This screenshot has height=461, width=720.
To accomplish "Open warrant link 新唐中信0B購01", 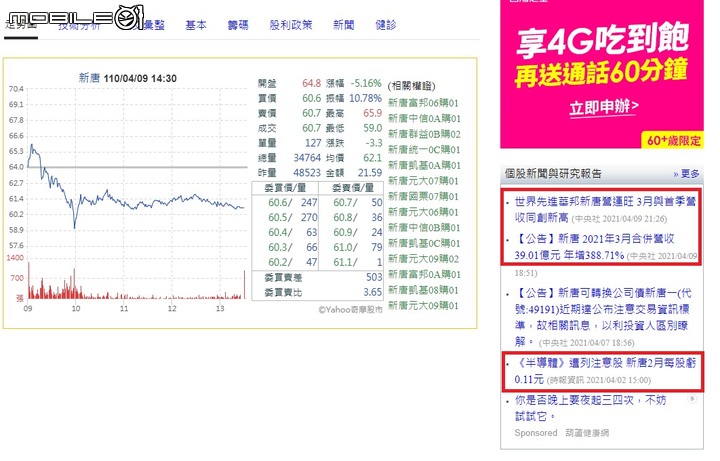I will (424, 228).
